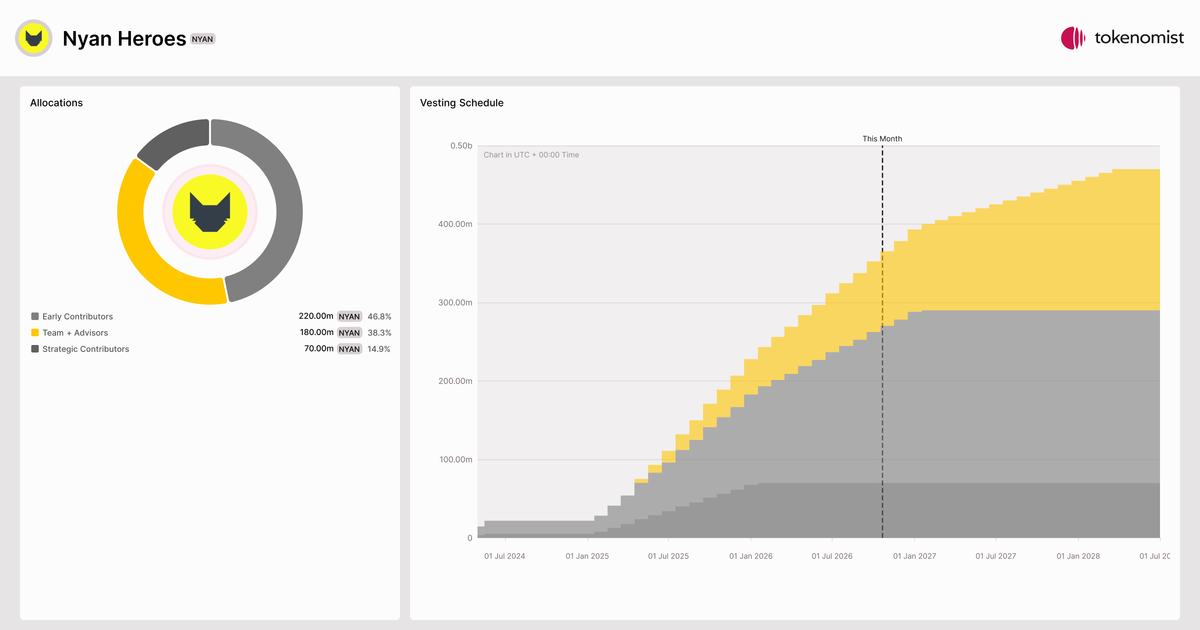Click the tokenomist brand logo icon
This screenshot has width=1200, height=630.
[1073, 38]
